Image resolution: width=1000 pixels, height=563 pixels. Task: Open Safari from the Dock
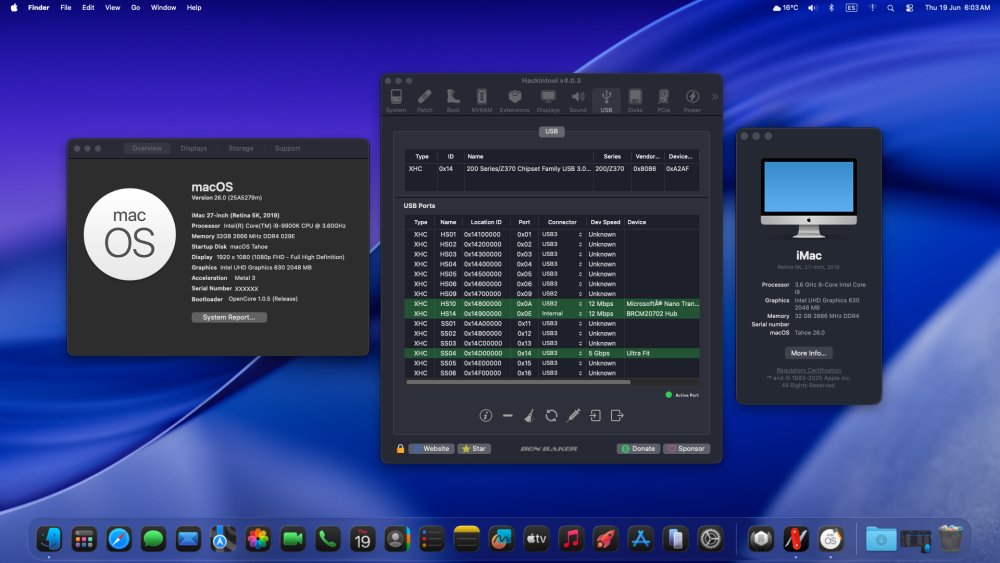point(119,539)
